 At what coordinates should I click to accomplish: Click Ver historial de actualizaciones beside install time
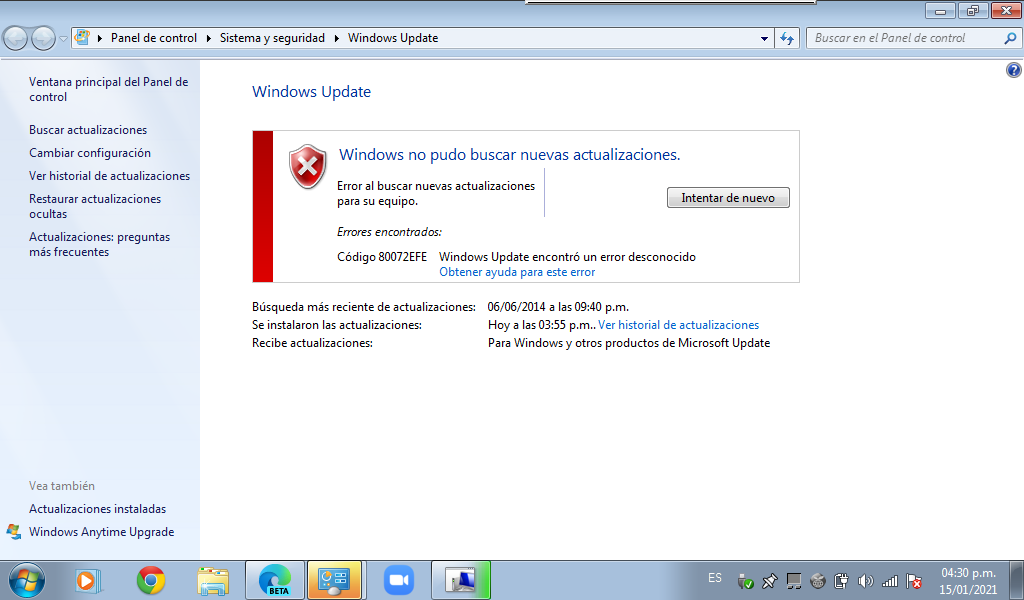pyautogui.click(x=679, y=325)
